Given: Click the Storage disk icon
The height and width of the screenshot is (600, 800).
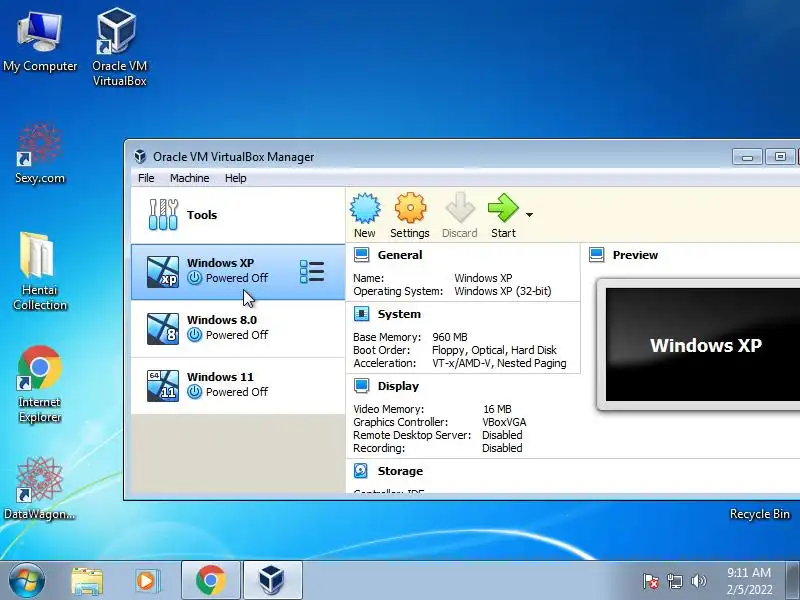Looking at the screenshot, I should click(361, 470).
